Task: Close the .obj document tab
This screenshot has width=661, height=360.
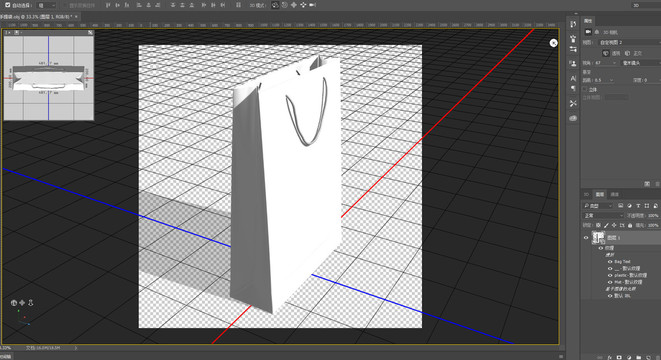Action: tap(76, 17)
